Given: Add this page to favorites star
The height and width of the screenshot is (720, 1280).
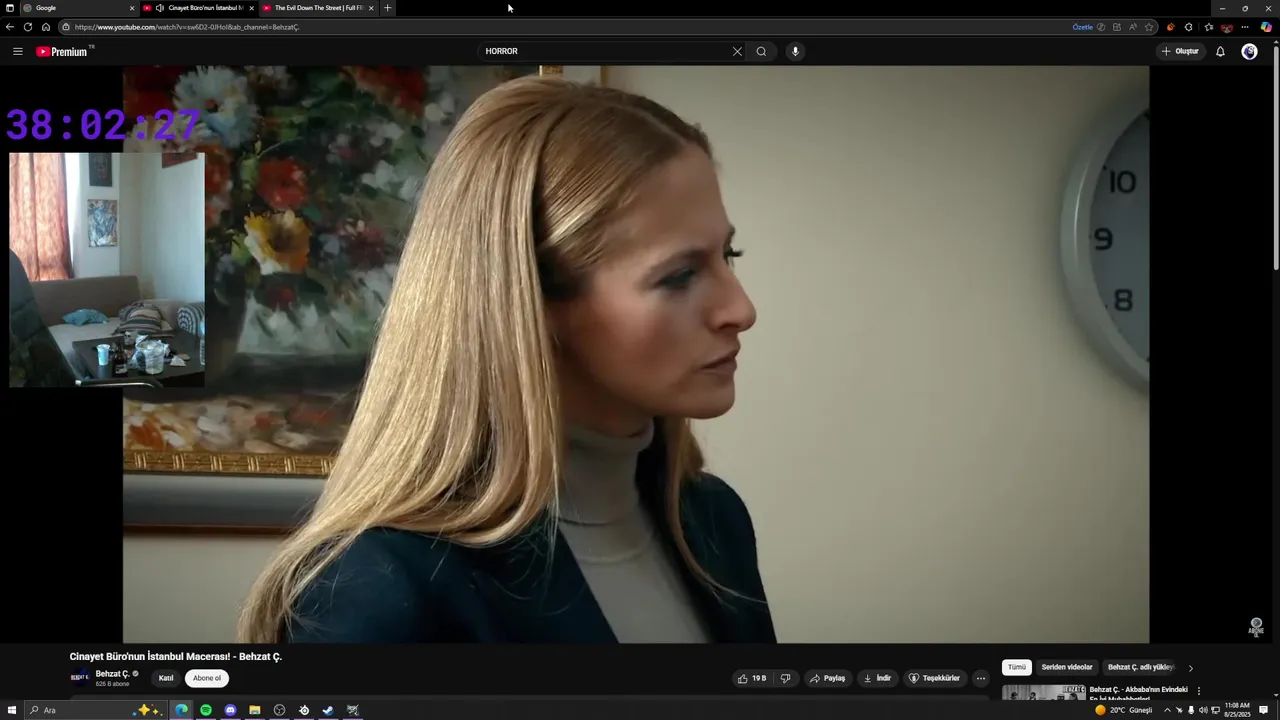Looking at the screenshot, I should click(x=1149, y=27).
